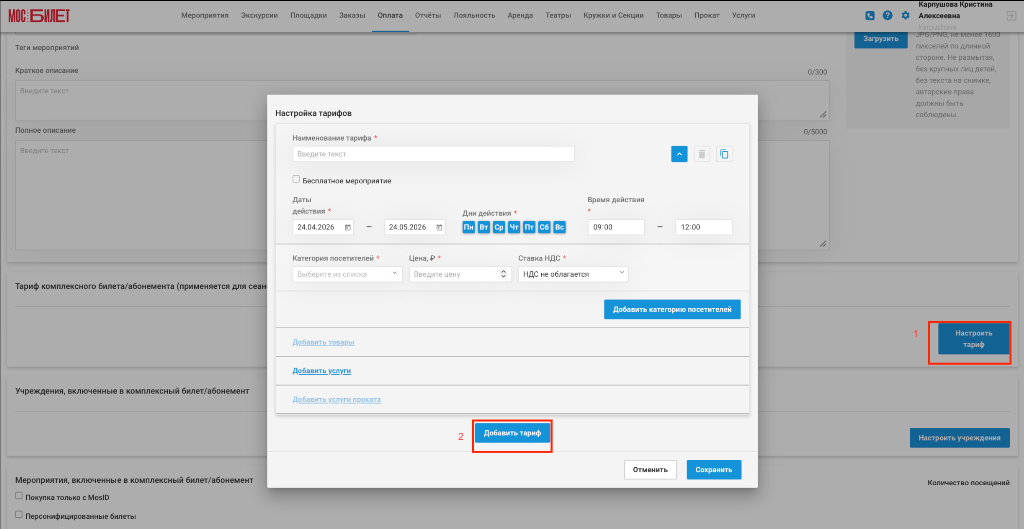Image resolution: width=1024 pixels, height=529 pixels.
Task: Expand the Ставка НДС dropdown
Action: (x=573, y=274)
